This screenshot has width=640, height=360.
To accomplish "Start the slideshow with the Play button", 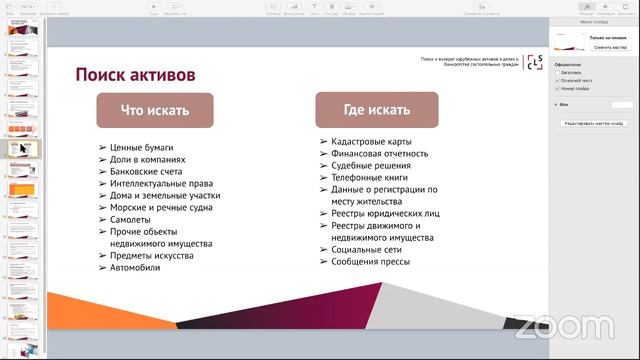I will 153,7.
